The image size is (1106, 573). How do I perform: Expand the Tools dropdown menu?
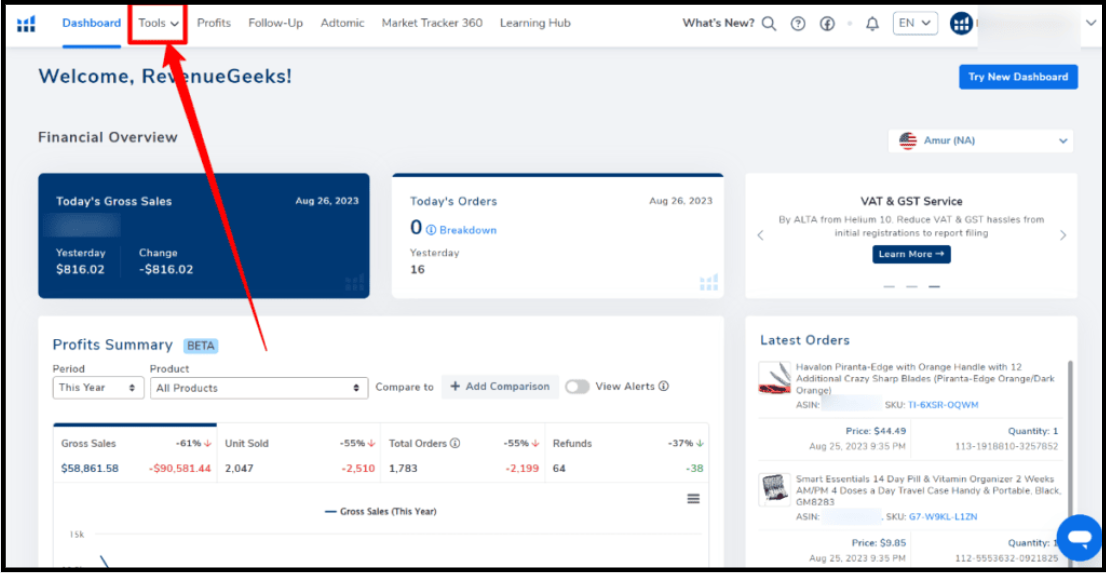[x=159, y=23]
